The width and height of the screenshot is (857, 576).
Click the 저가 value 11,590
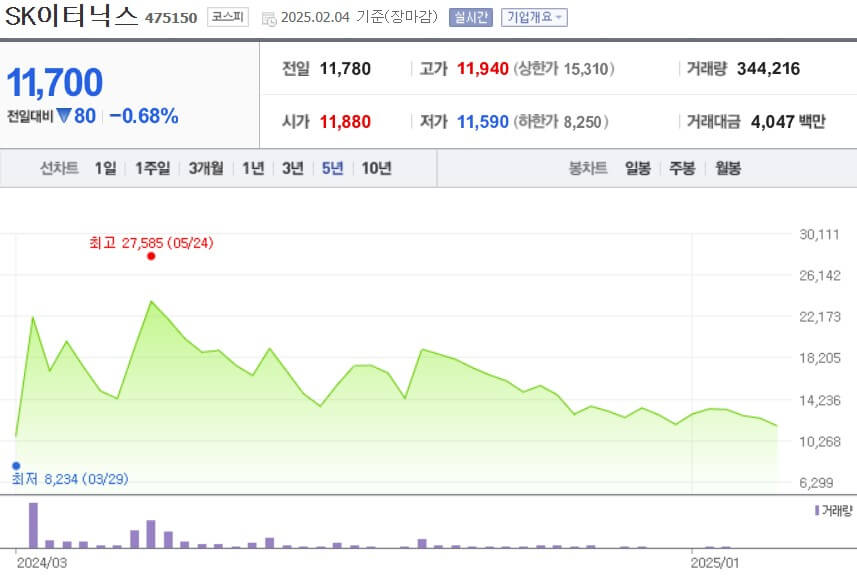click(x=483, y=121)
